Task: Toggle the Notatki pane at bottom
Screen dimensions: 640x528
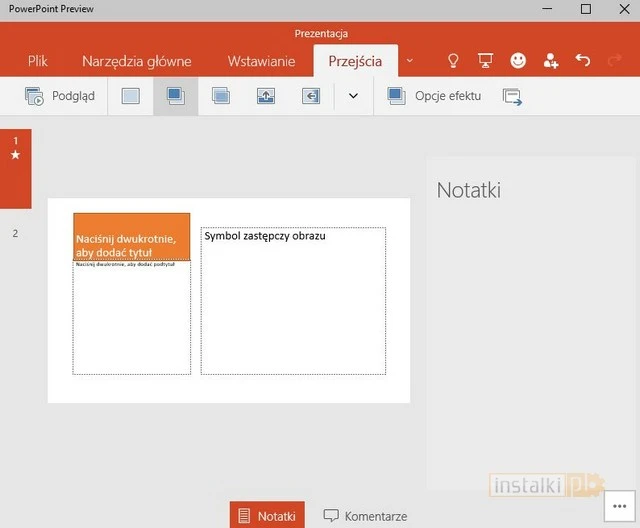Action: 267,516
